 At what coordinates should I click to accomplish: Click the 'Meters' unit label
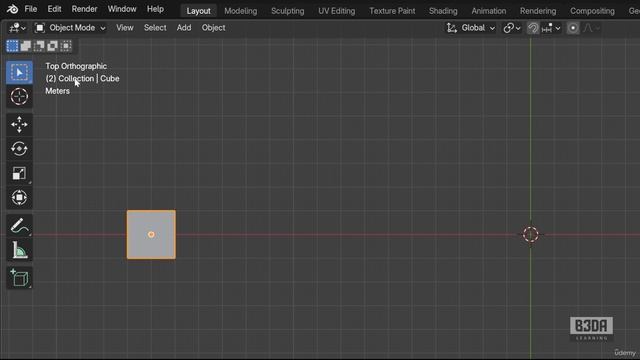(58, 91)
